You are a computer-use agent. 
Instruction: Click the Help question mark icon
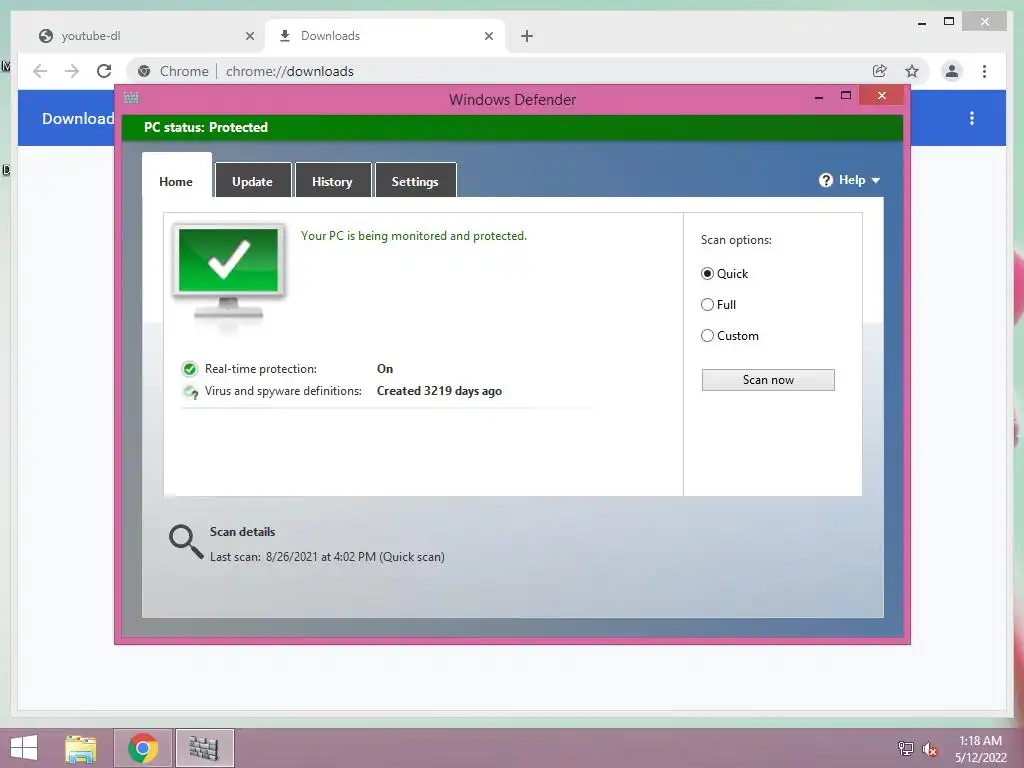(x=826, y=180)
